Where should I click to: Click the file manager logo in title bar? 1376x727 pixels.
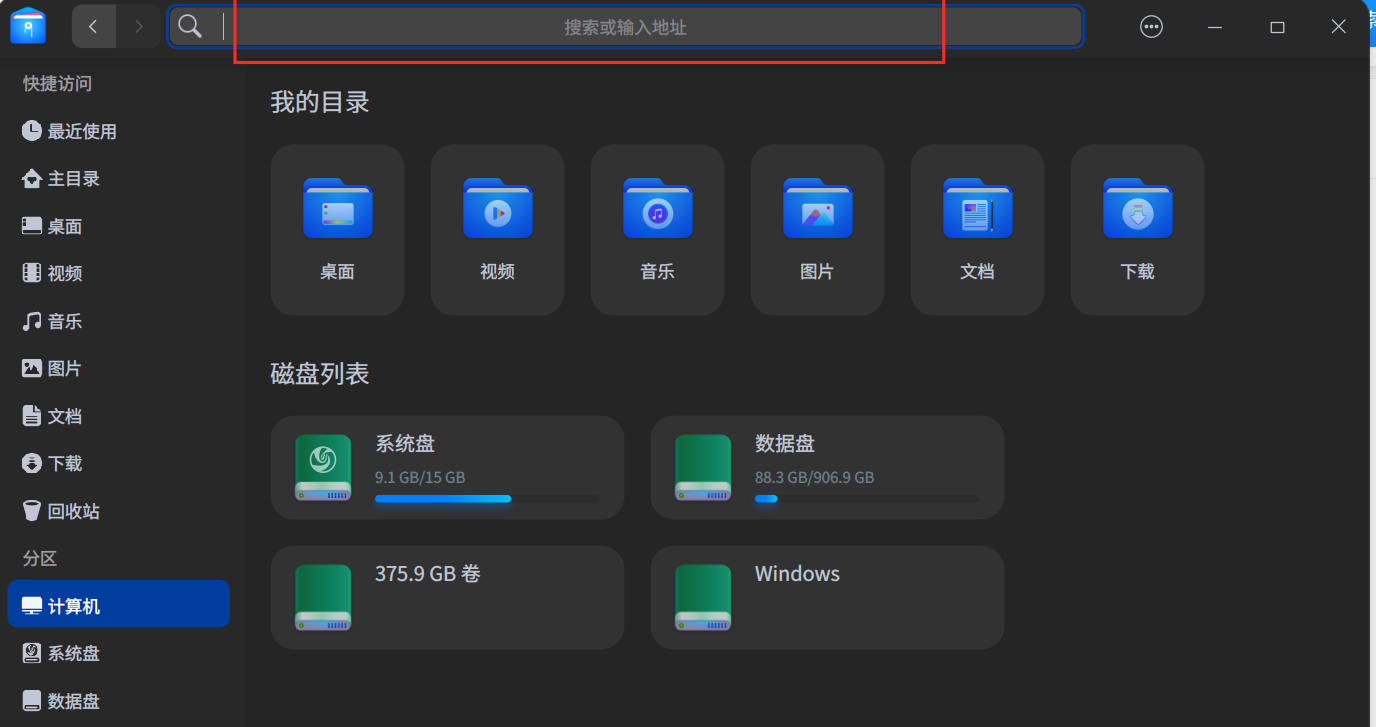[x=28, y=26]
